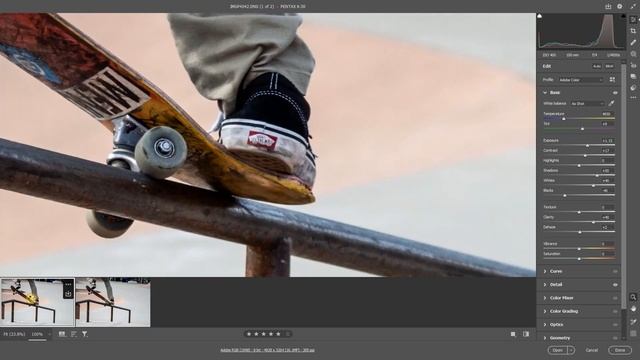Click the Open button

click(x=558, y=350)
